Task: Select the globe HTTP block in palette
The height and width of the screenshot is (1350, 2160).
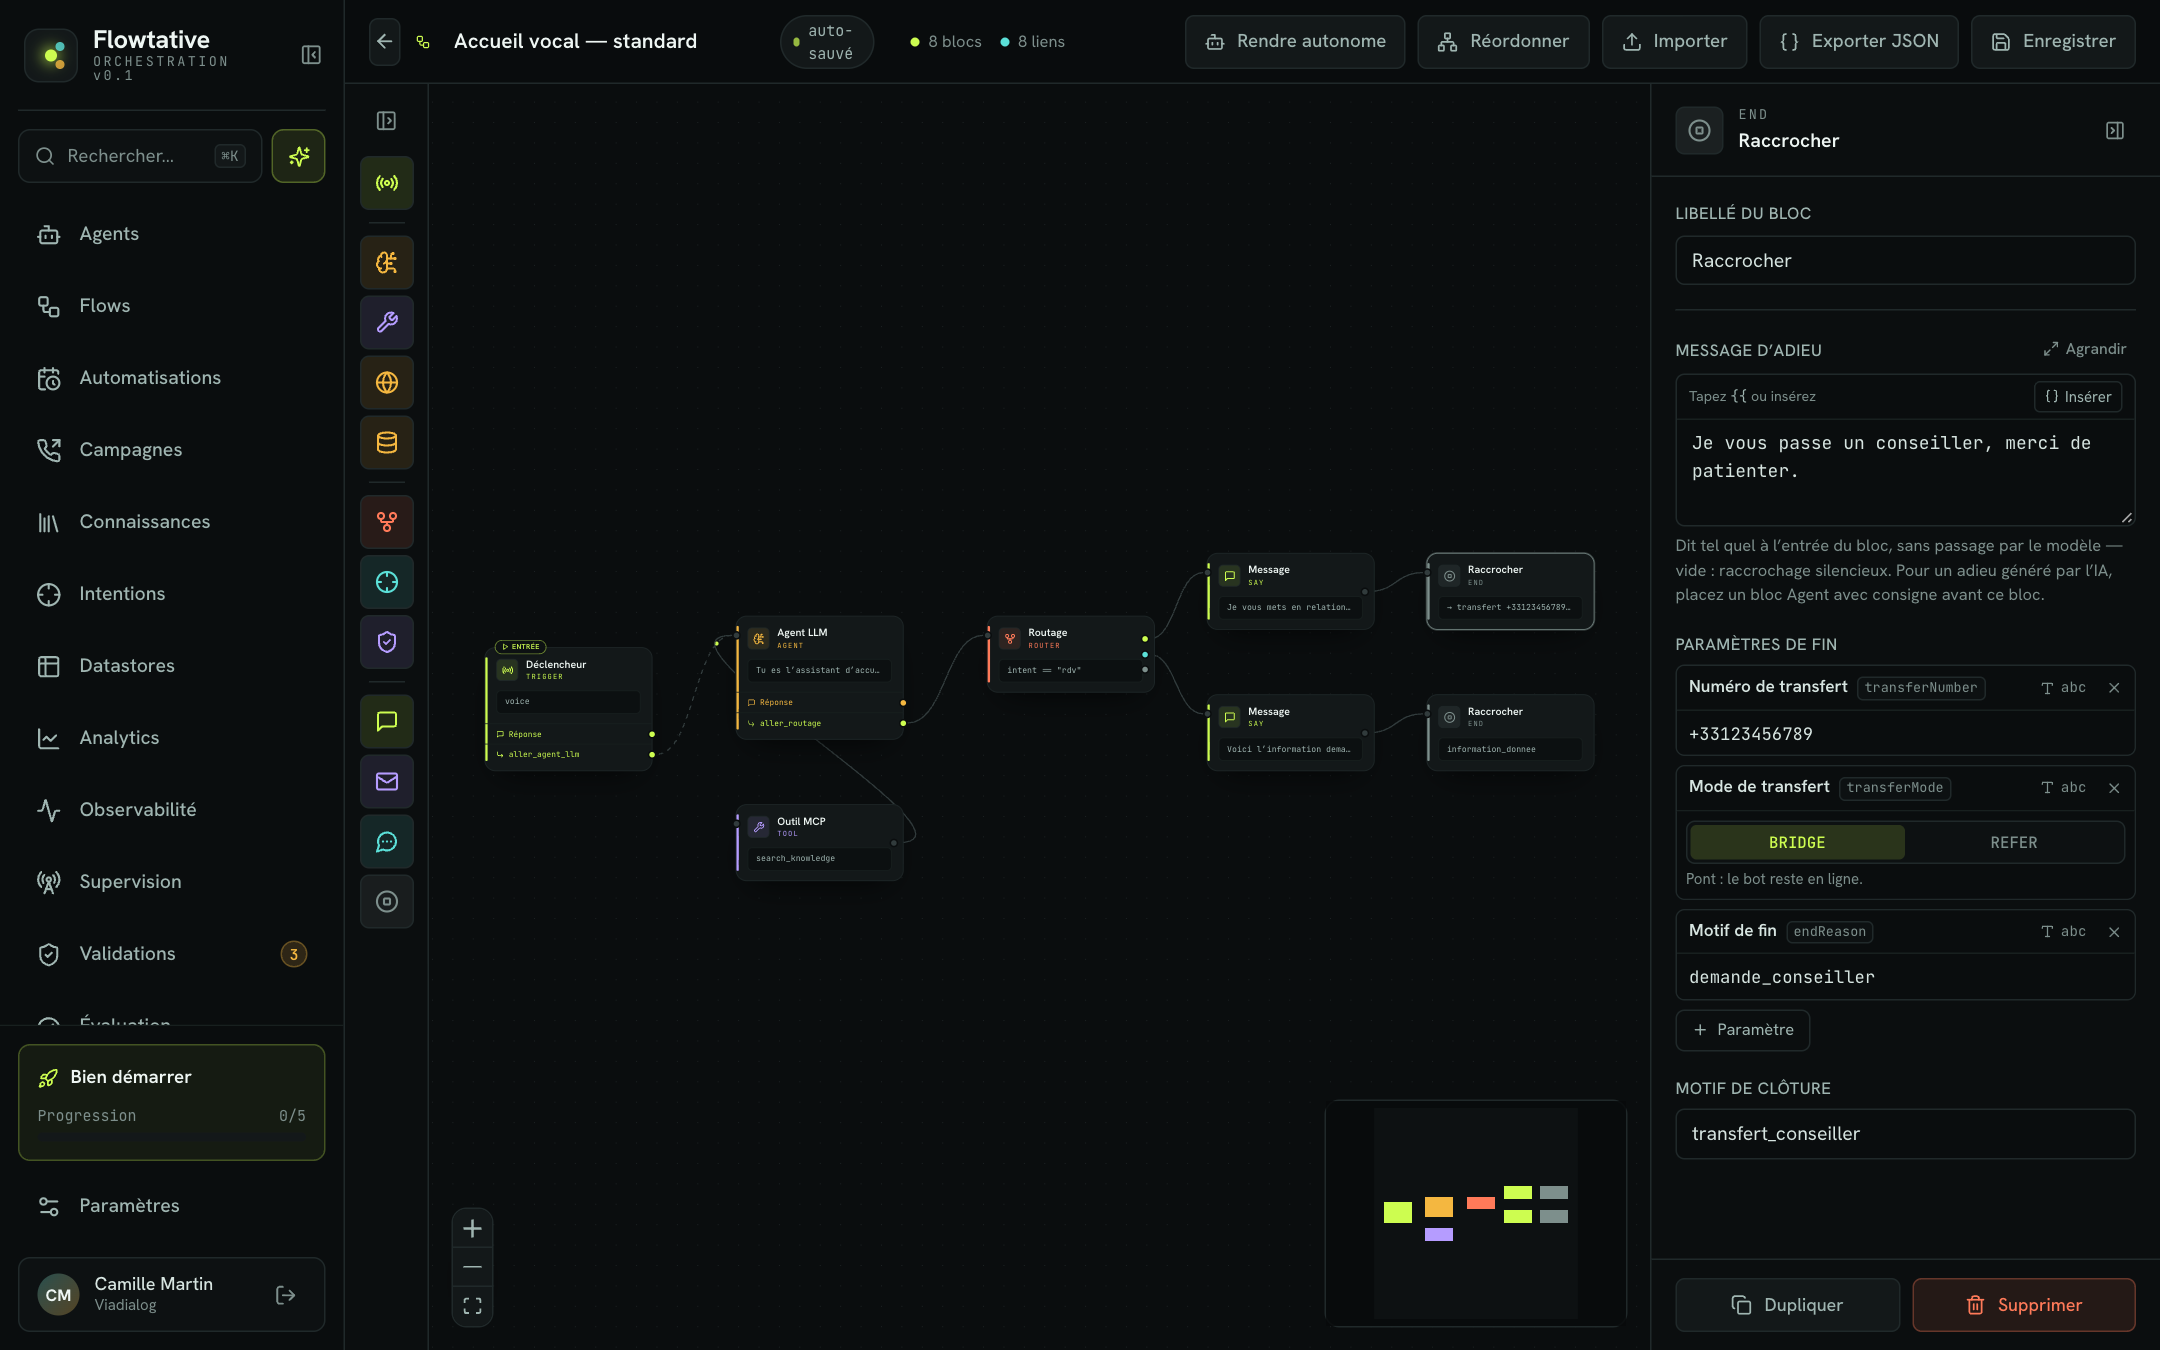Action: coord(387,382)
